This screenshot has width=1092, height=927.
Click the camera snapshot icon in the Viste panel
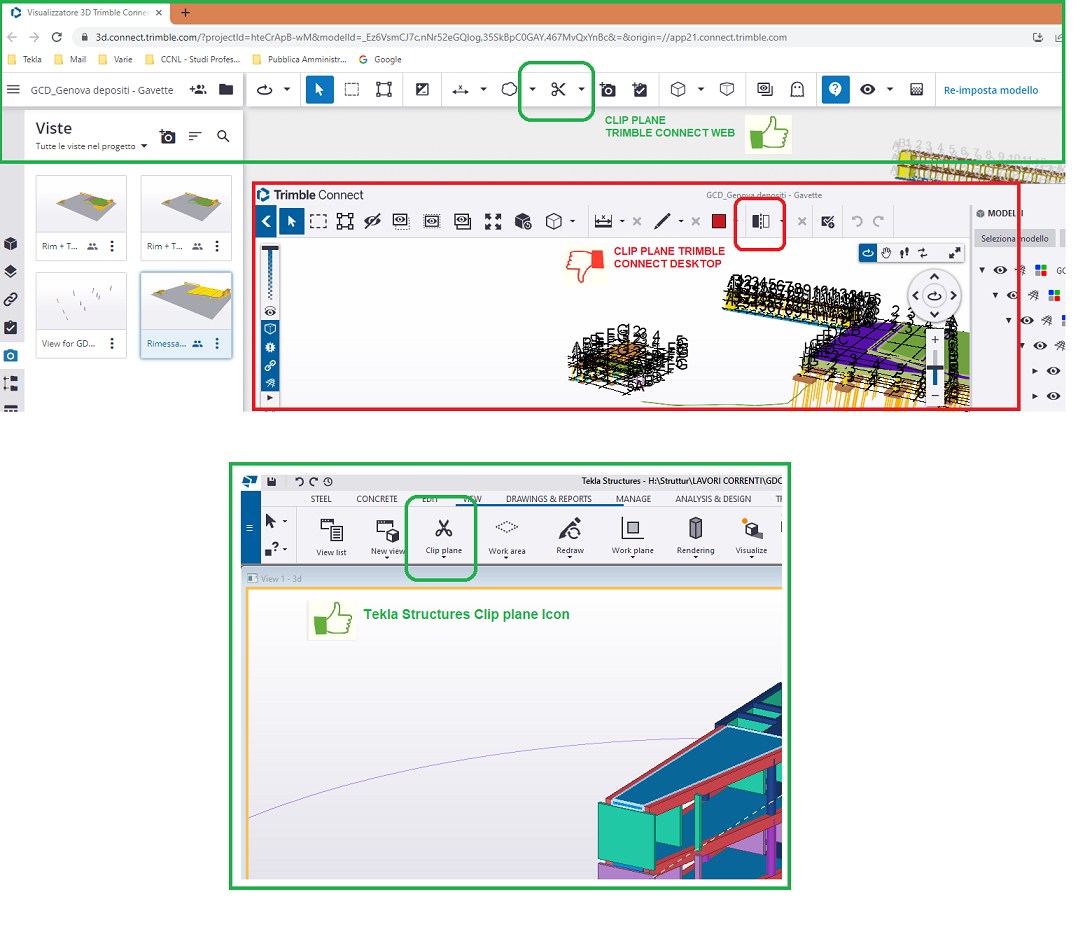167,136
